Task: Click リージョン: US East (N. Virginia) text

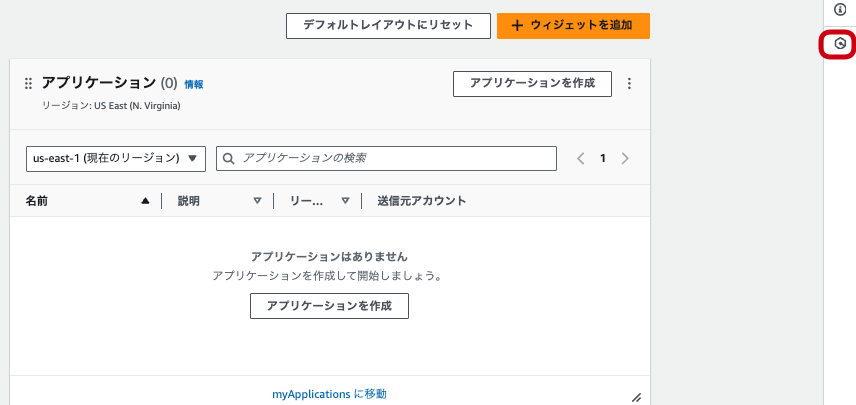Action: [x=111, y=106]
